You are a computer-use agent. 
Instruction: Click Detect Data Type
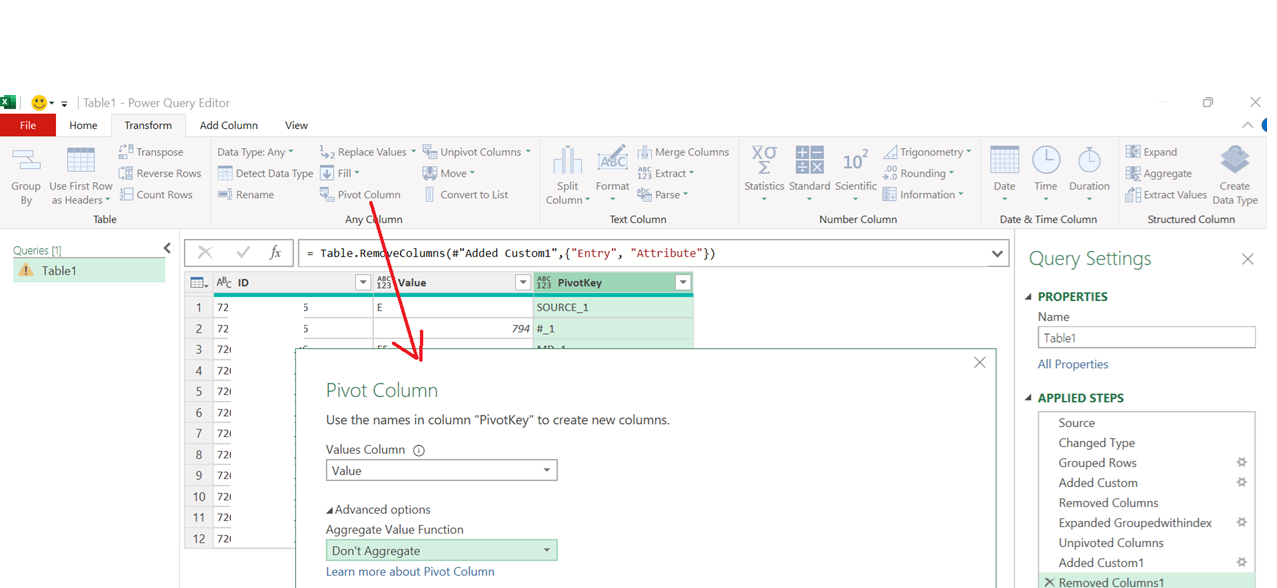click(x=265, y=173)
